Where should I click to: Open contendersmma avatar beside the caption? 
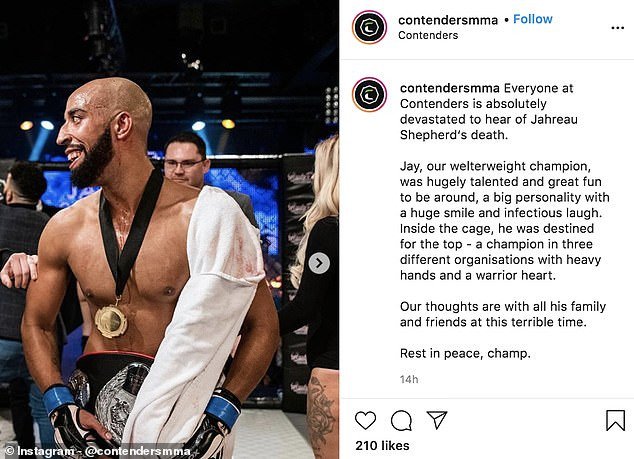(x=369, y=95)
